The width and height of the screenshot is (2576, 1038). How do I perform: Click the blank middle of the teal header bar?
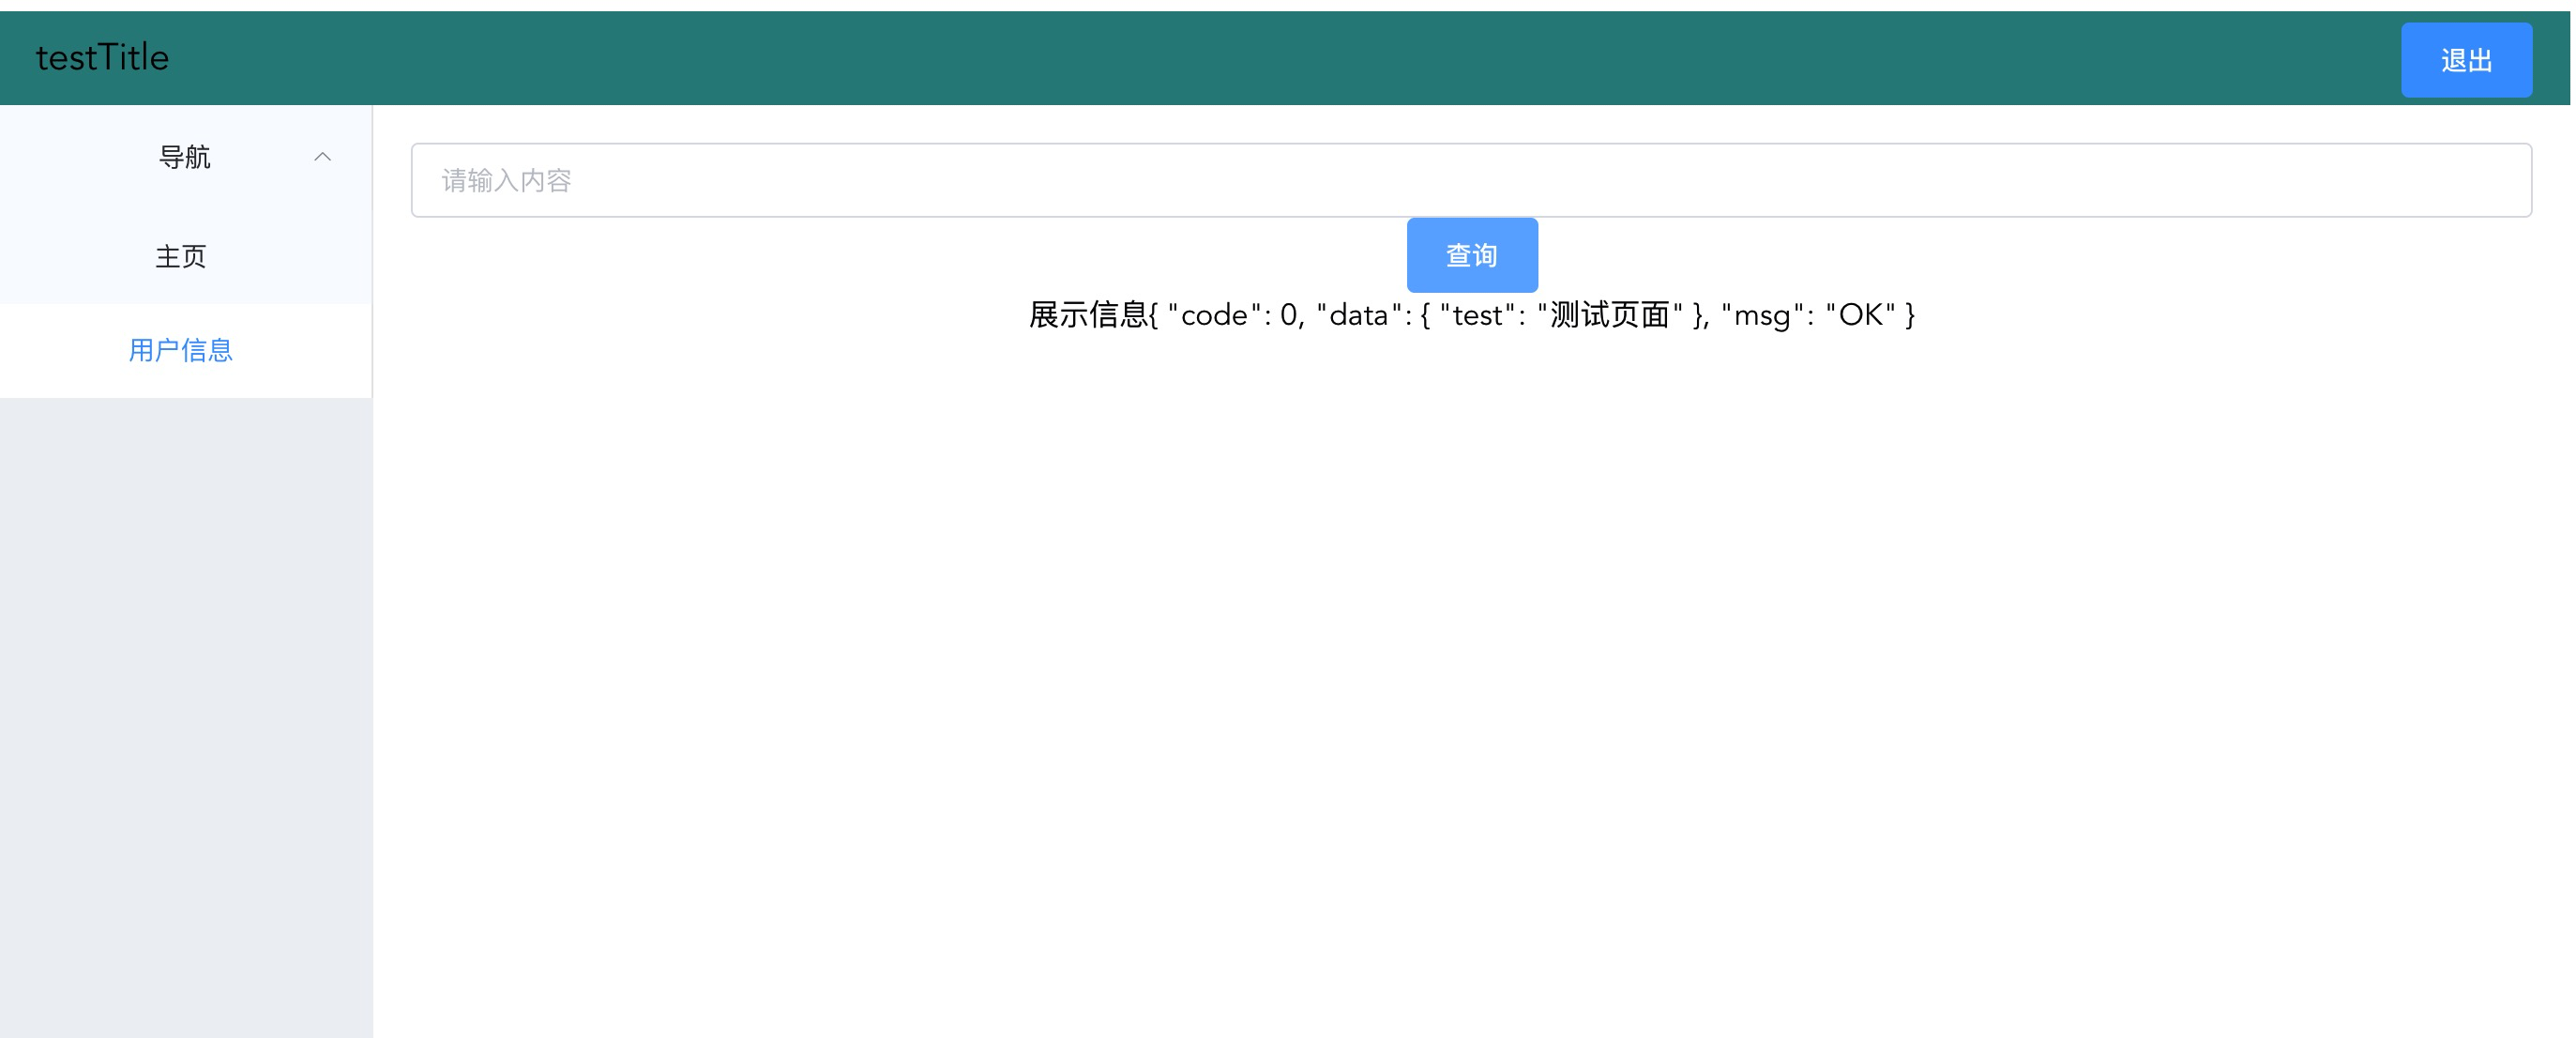(1280, 58)
